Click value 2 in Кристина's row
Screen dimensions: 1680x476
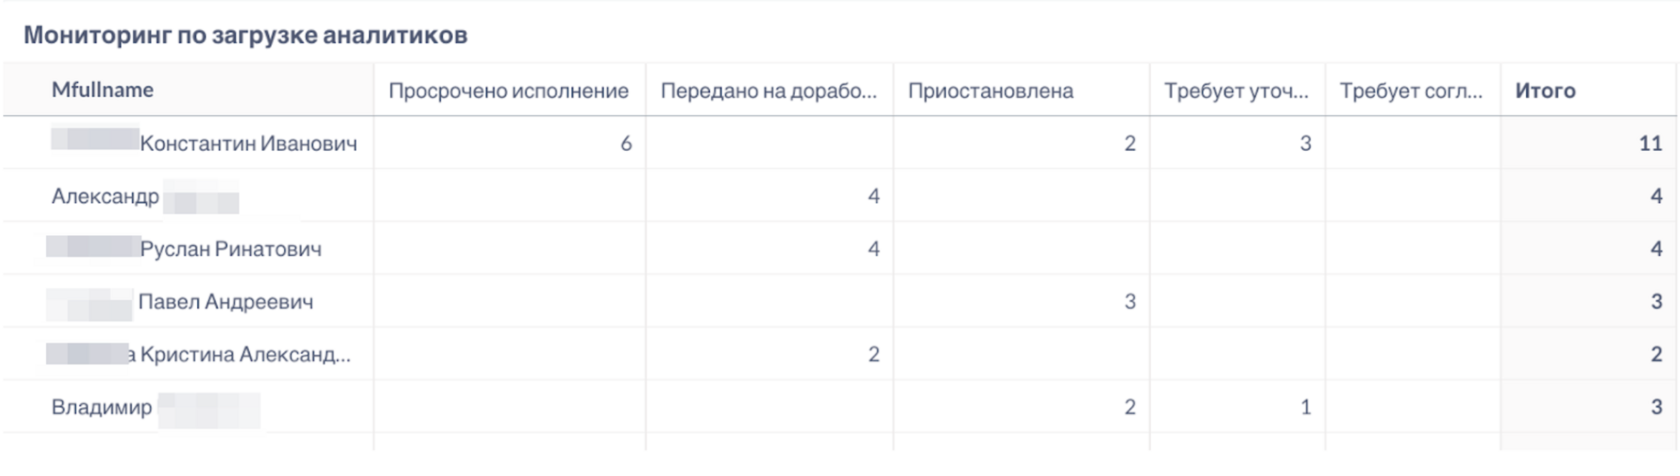pyautogui.click(x=873, y=355)
